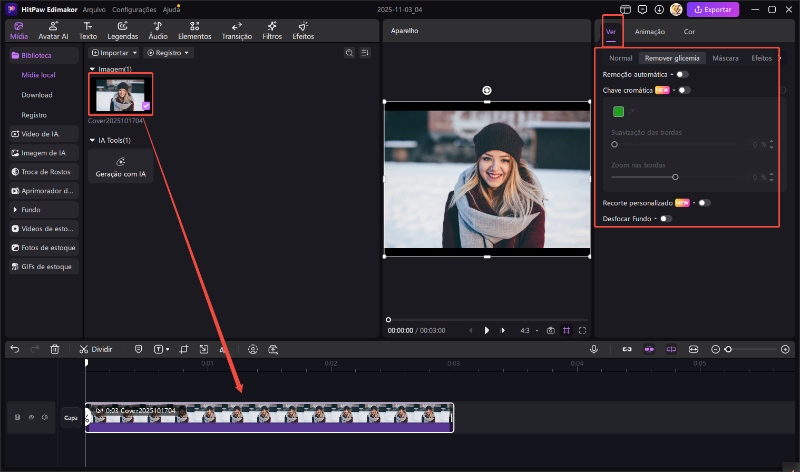Expand the Fundo sidebar item

coord(44,210)
